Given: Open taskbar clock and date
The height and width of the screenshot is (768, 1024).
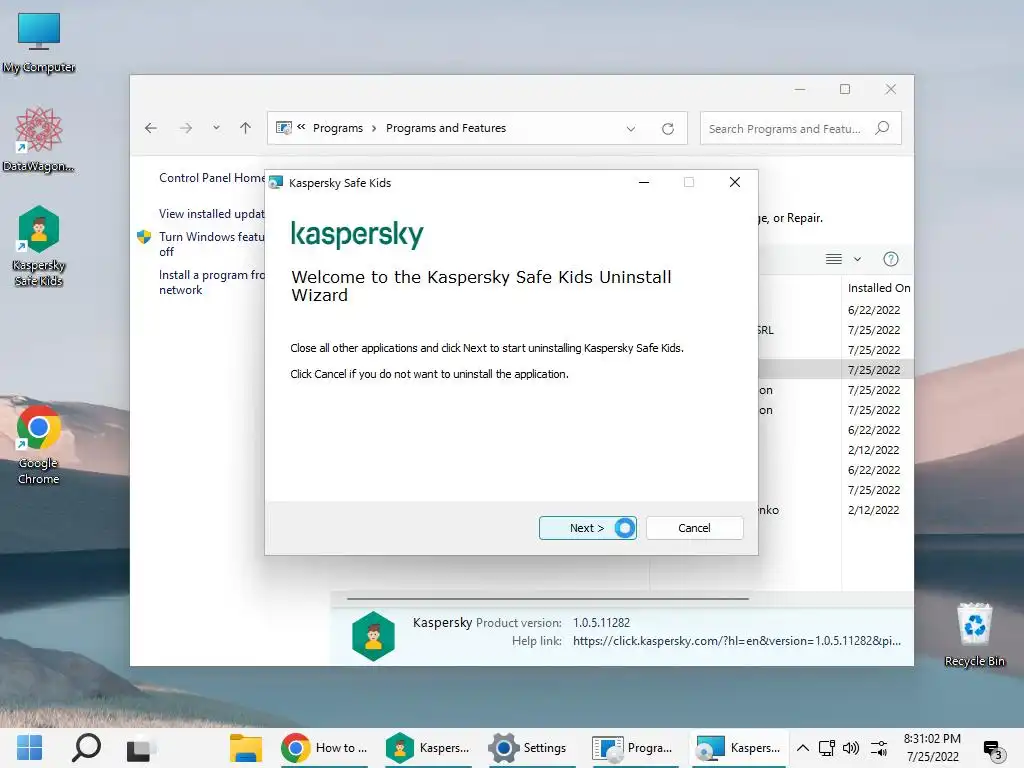Looking at the screenshot, I should [932, 748].
